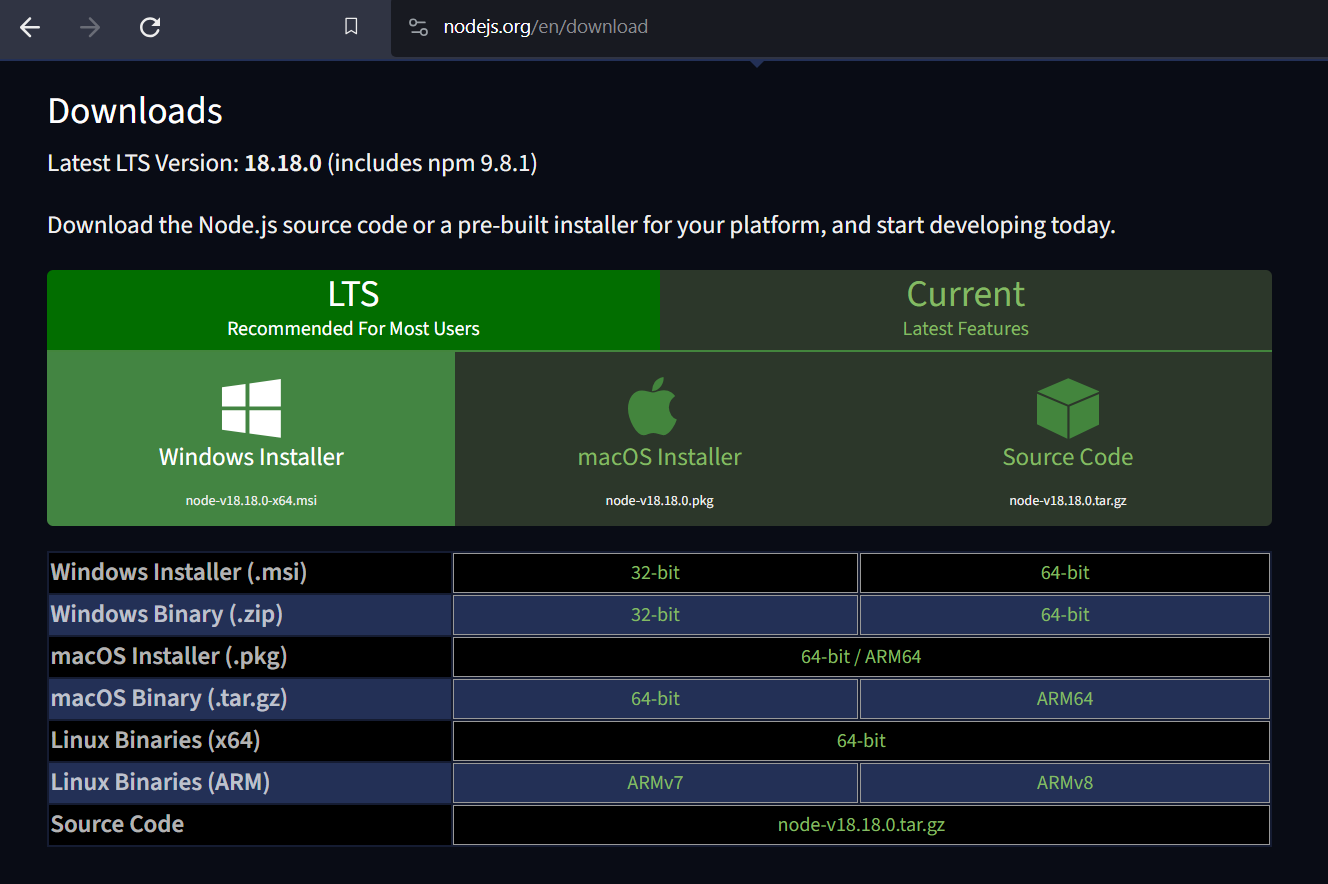Select 64-bit Windows Binary (.zip)
Screen dimensions: 1328x884
coord(1065,615)
